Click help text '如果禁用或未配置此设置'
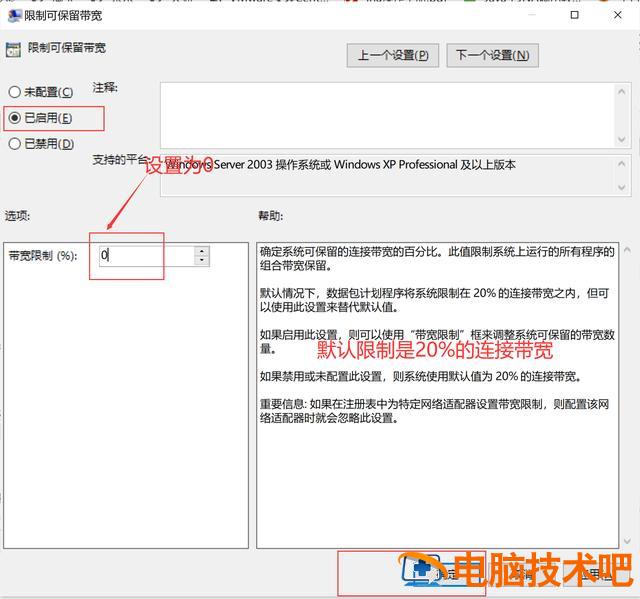 click(322, 376)
